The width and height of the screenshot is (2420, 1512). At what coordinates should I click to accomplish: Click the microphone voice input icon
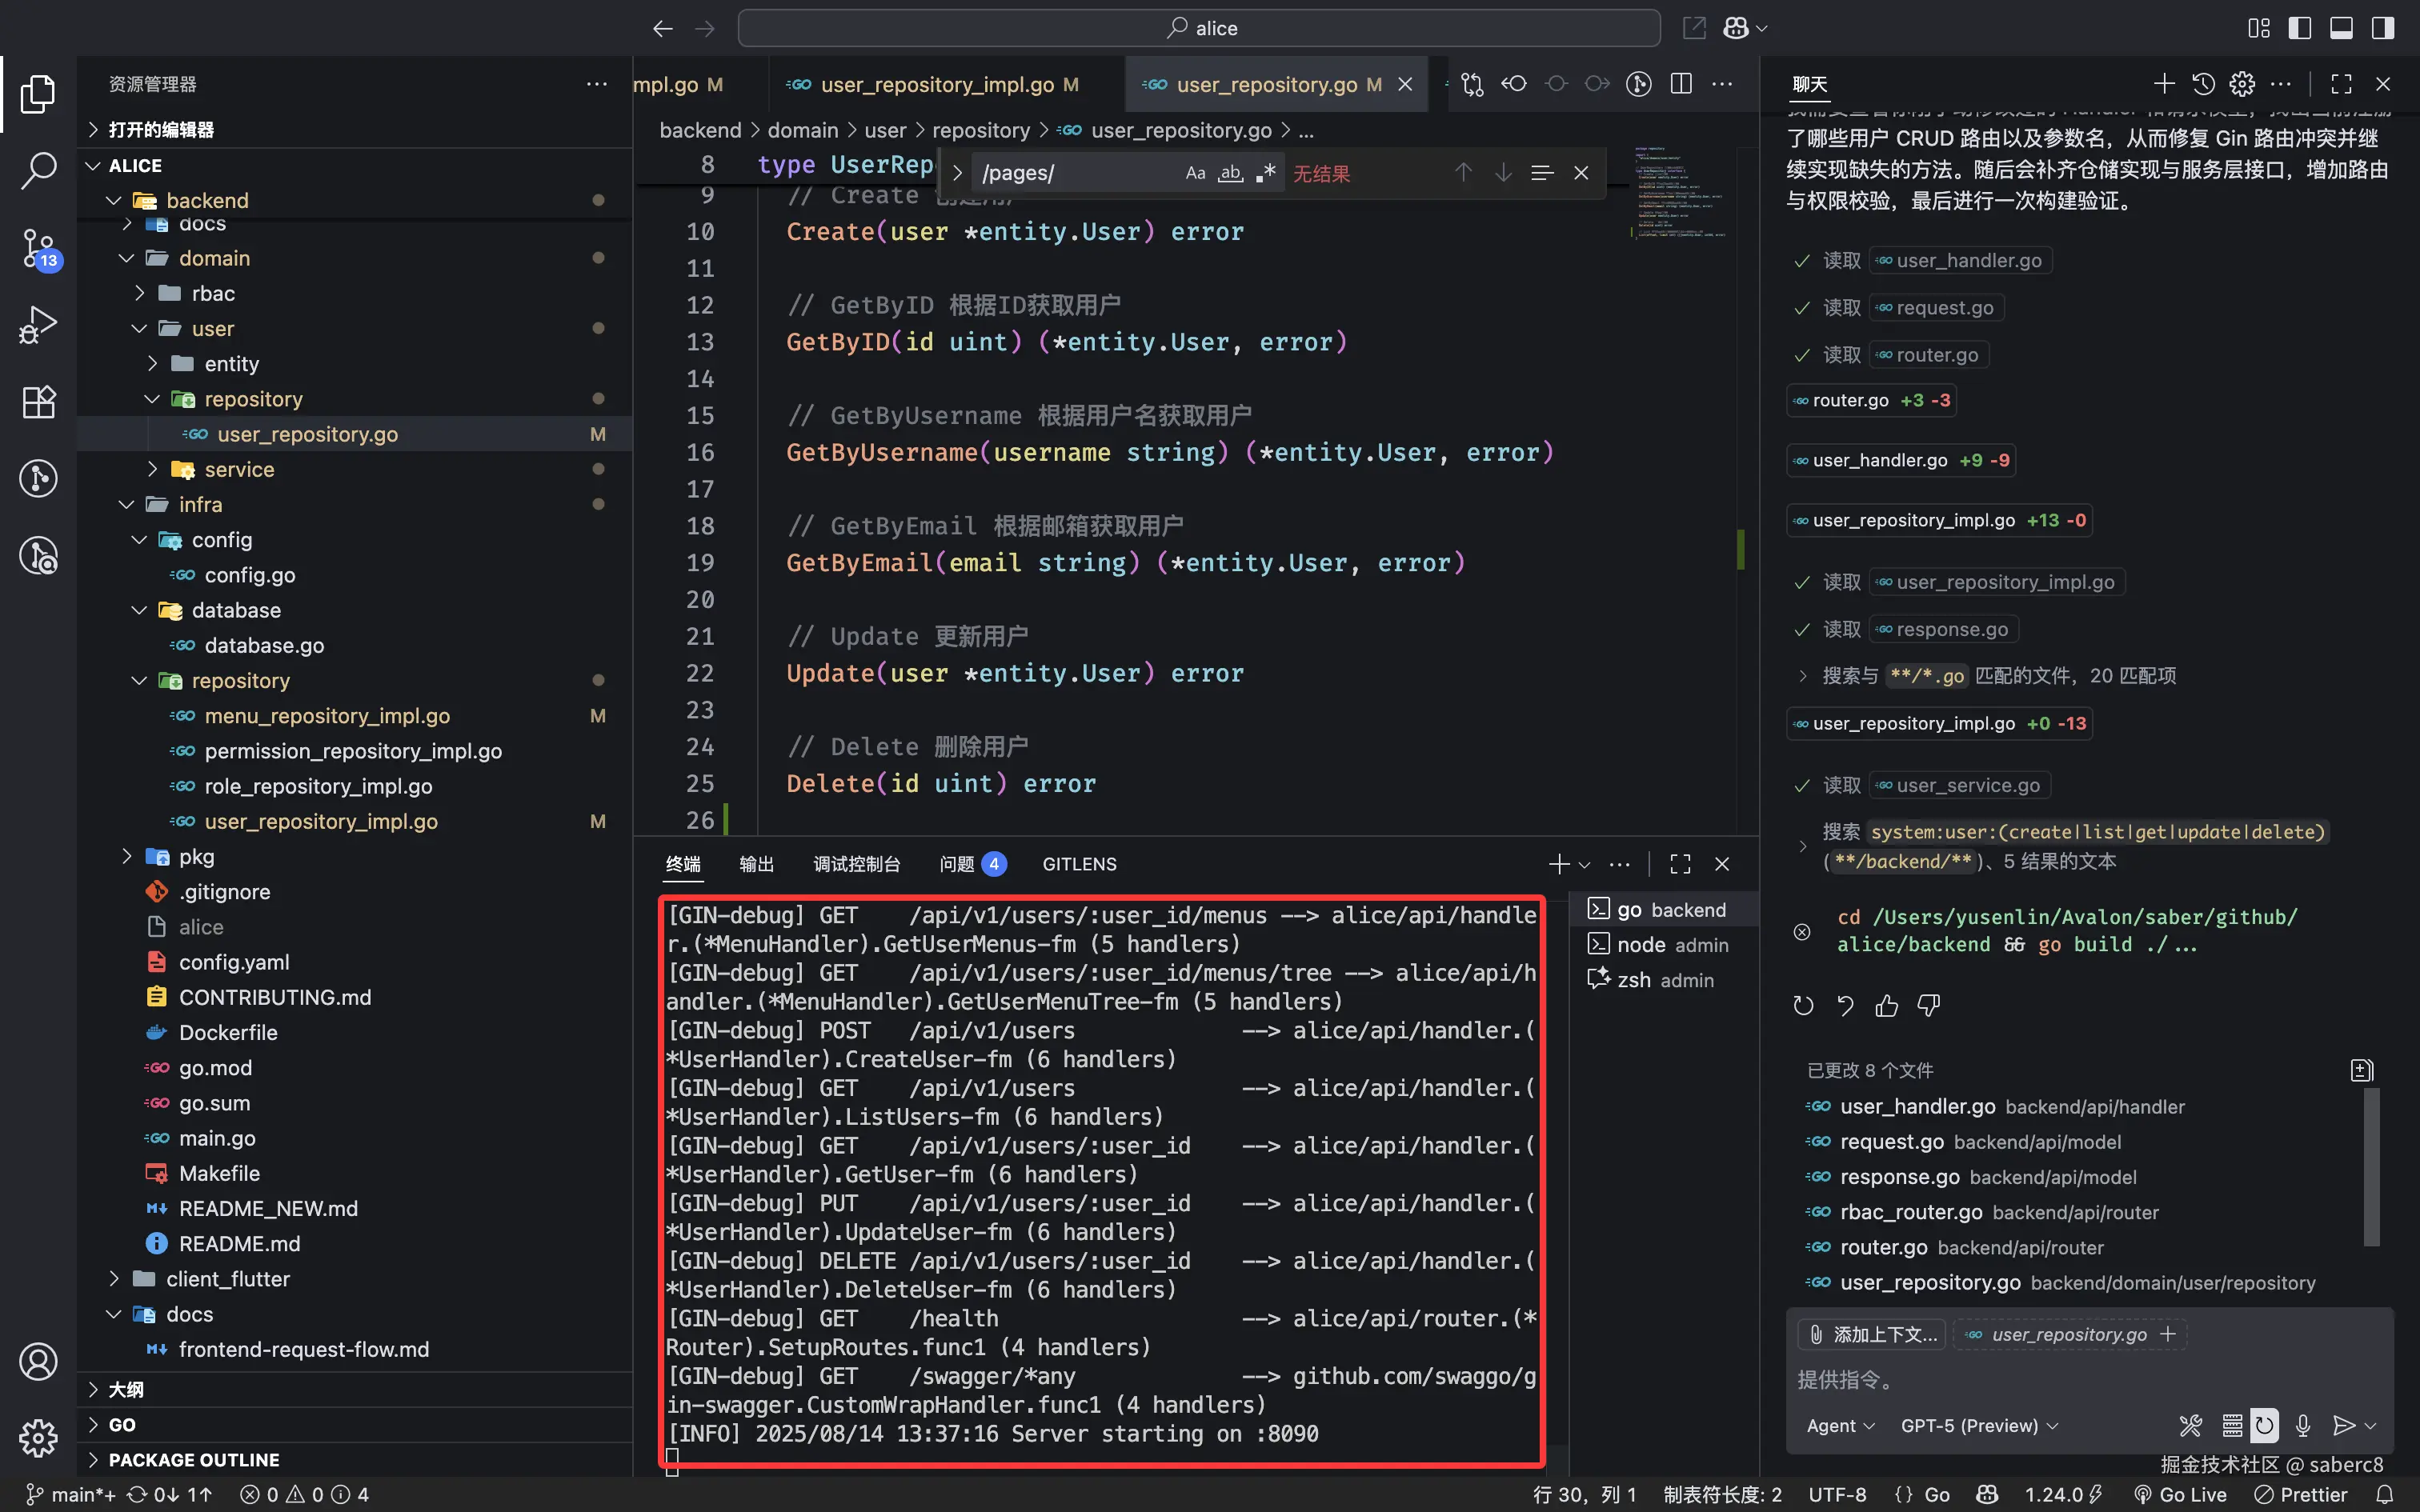pos(2303,1425)
